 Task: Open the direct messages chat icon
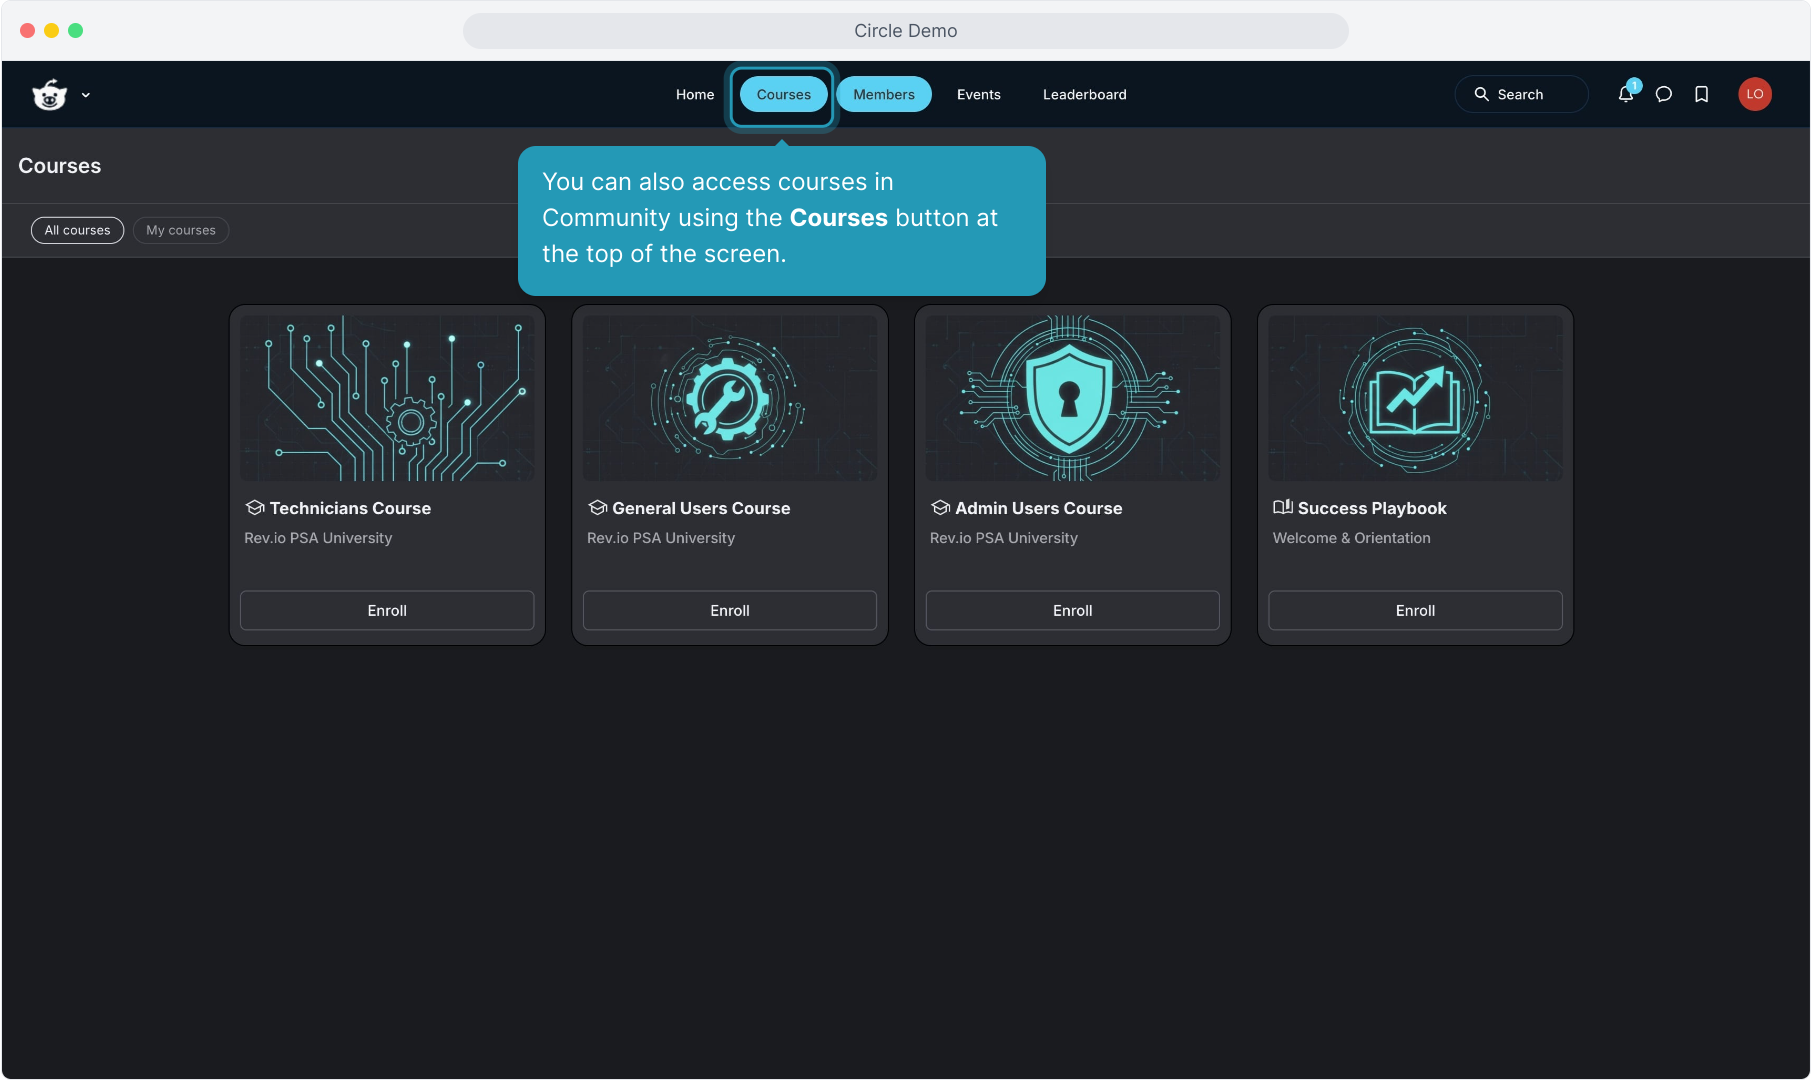coord(1664,94)
